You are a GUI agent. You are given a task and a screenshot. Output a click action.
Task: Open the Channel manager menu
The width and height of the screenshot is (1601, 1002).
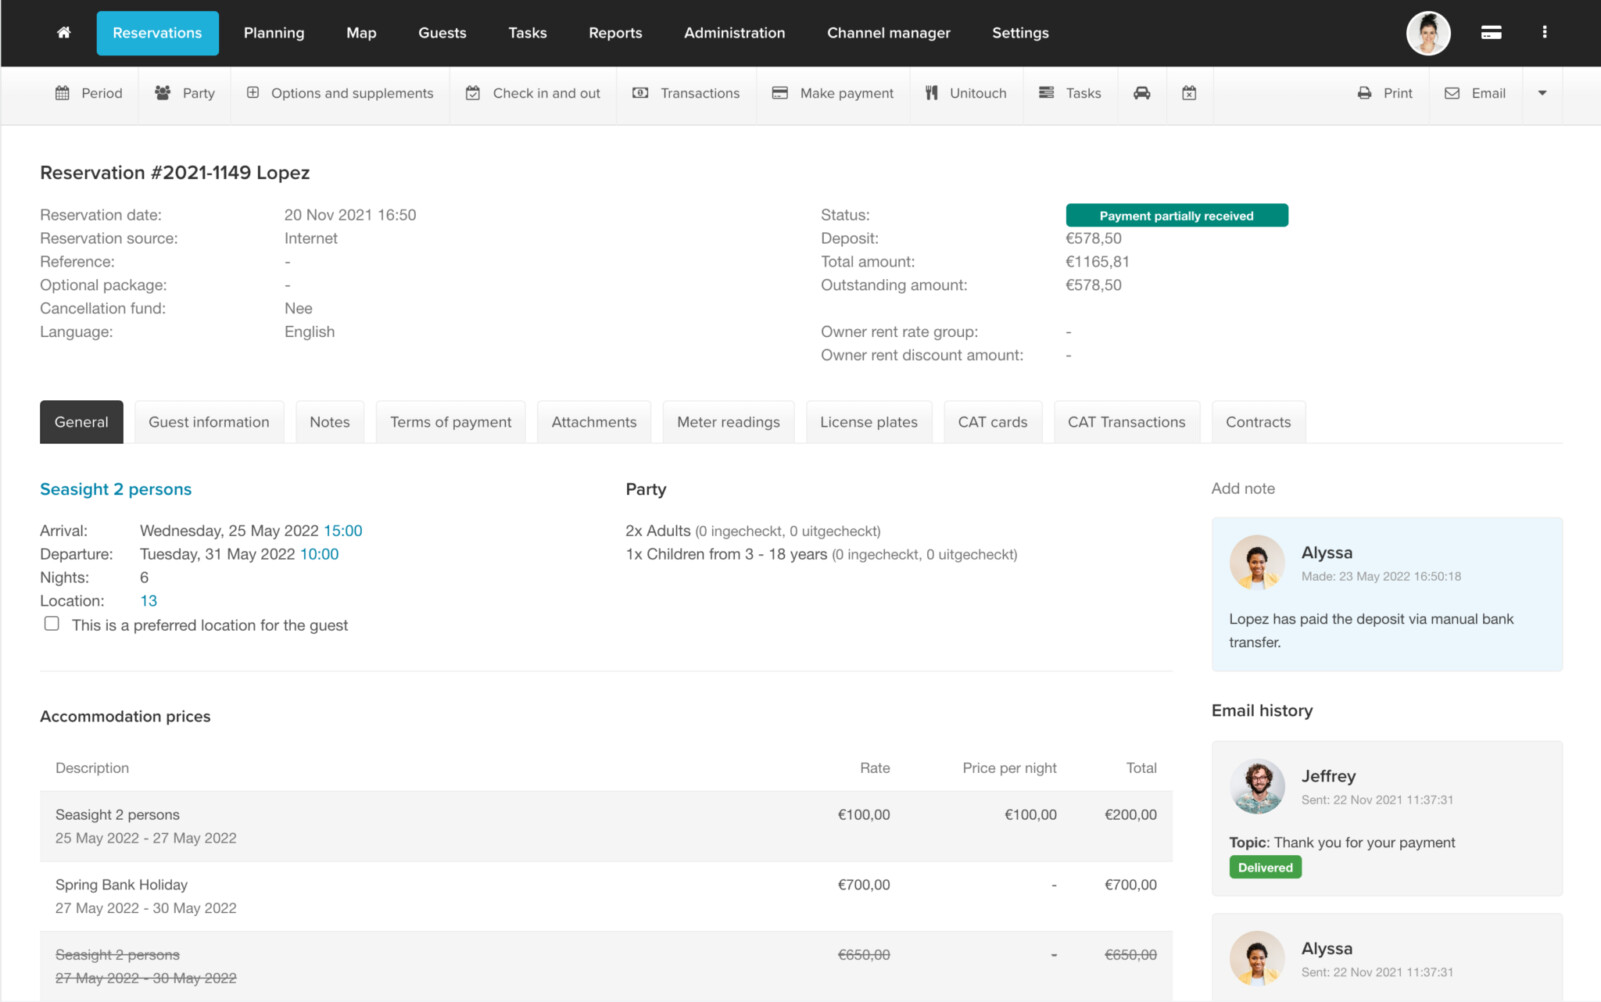888,33
